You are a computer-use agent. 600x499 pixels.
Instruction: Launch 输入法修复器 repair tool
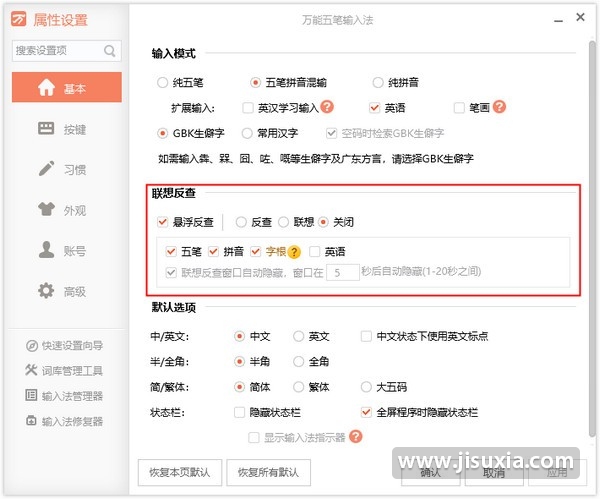click(64, 421)
